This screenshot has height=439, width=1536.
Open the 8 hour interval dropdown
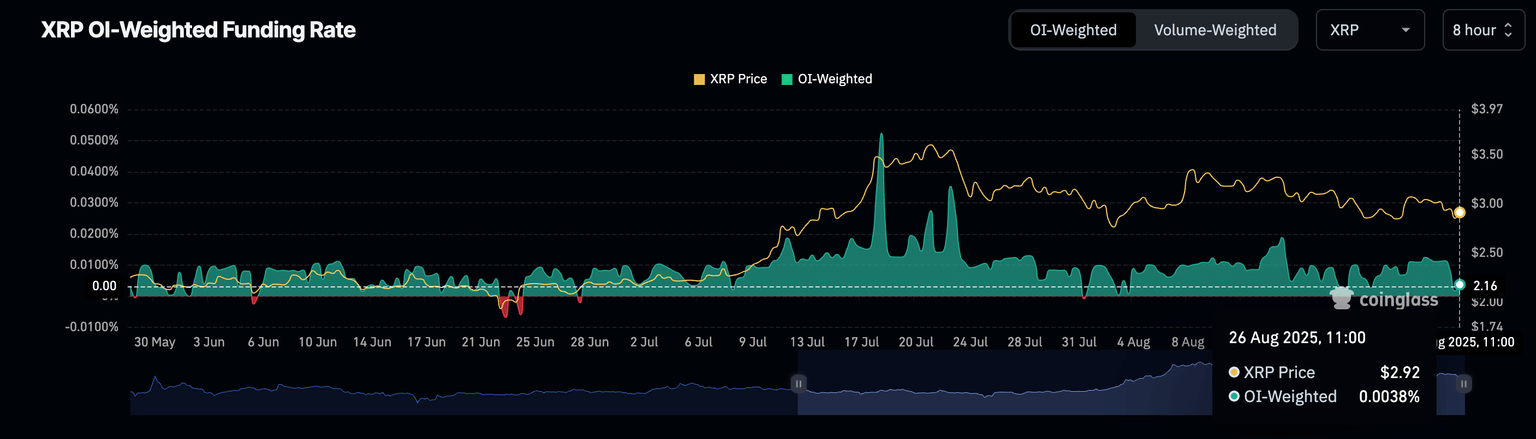click(1483, 30)
